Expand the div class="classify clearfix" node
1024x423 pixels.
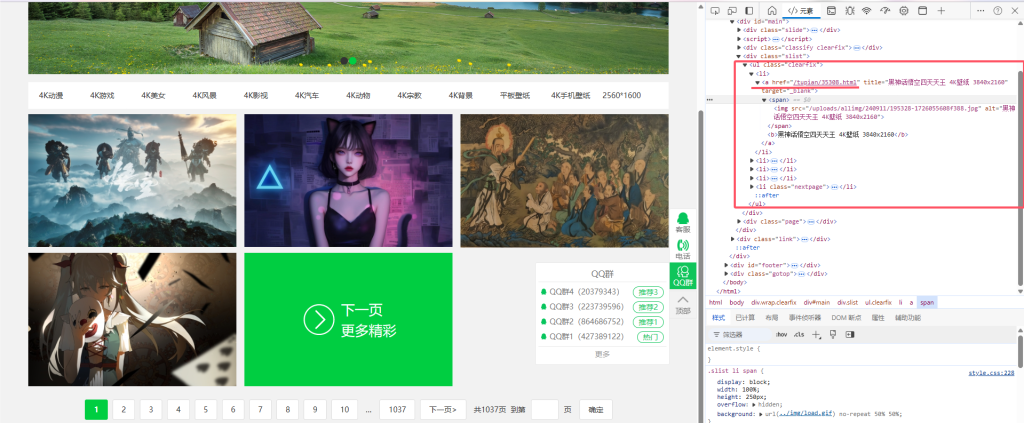tap(739, 48)
